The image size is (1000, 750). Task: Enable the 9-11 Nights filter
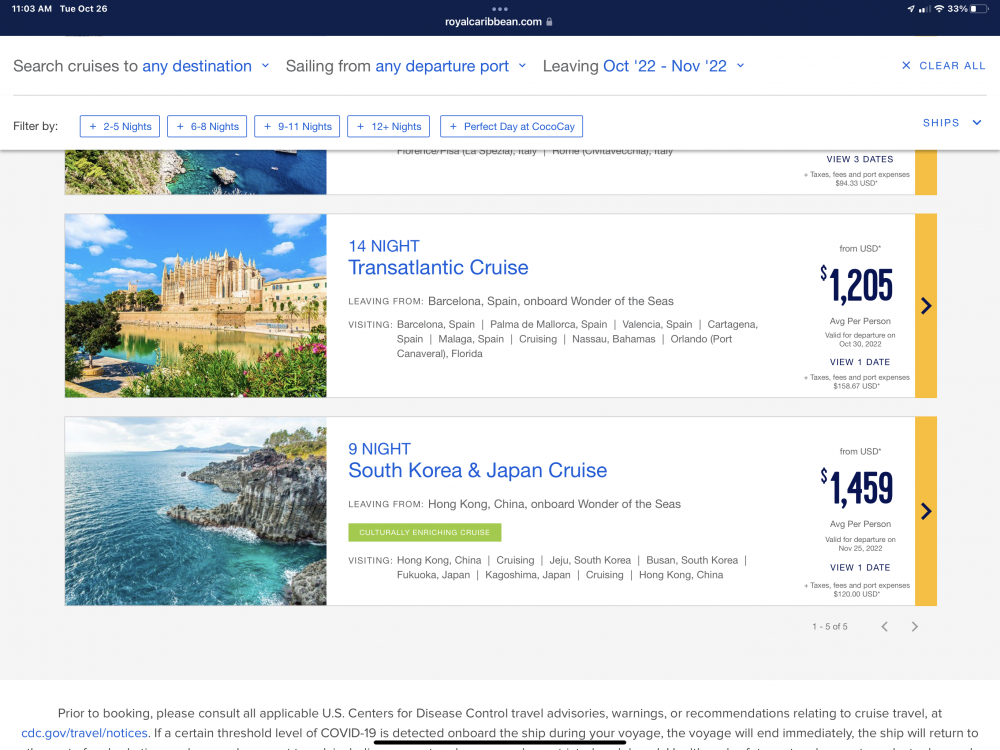pos(297,127)
